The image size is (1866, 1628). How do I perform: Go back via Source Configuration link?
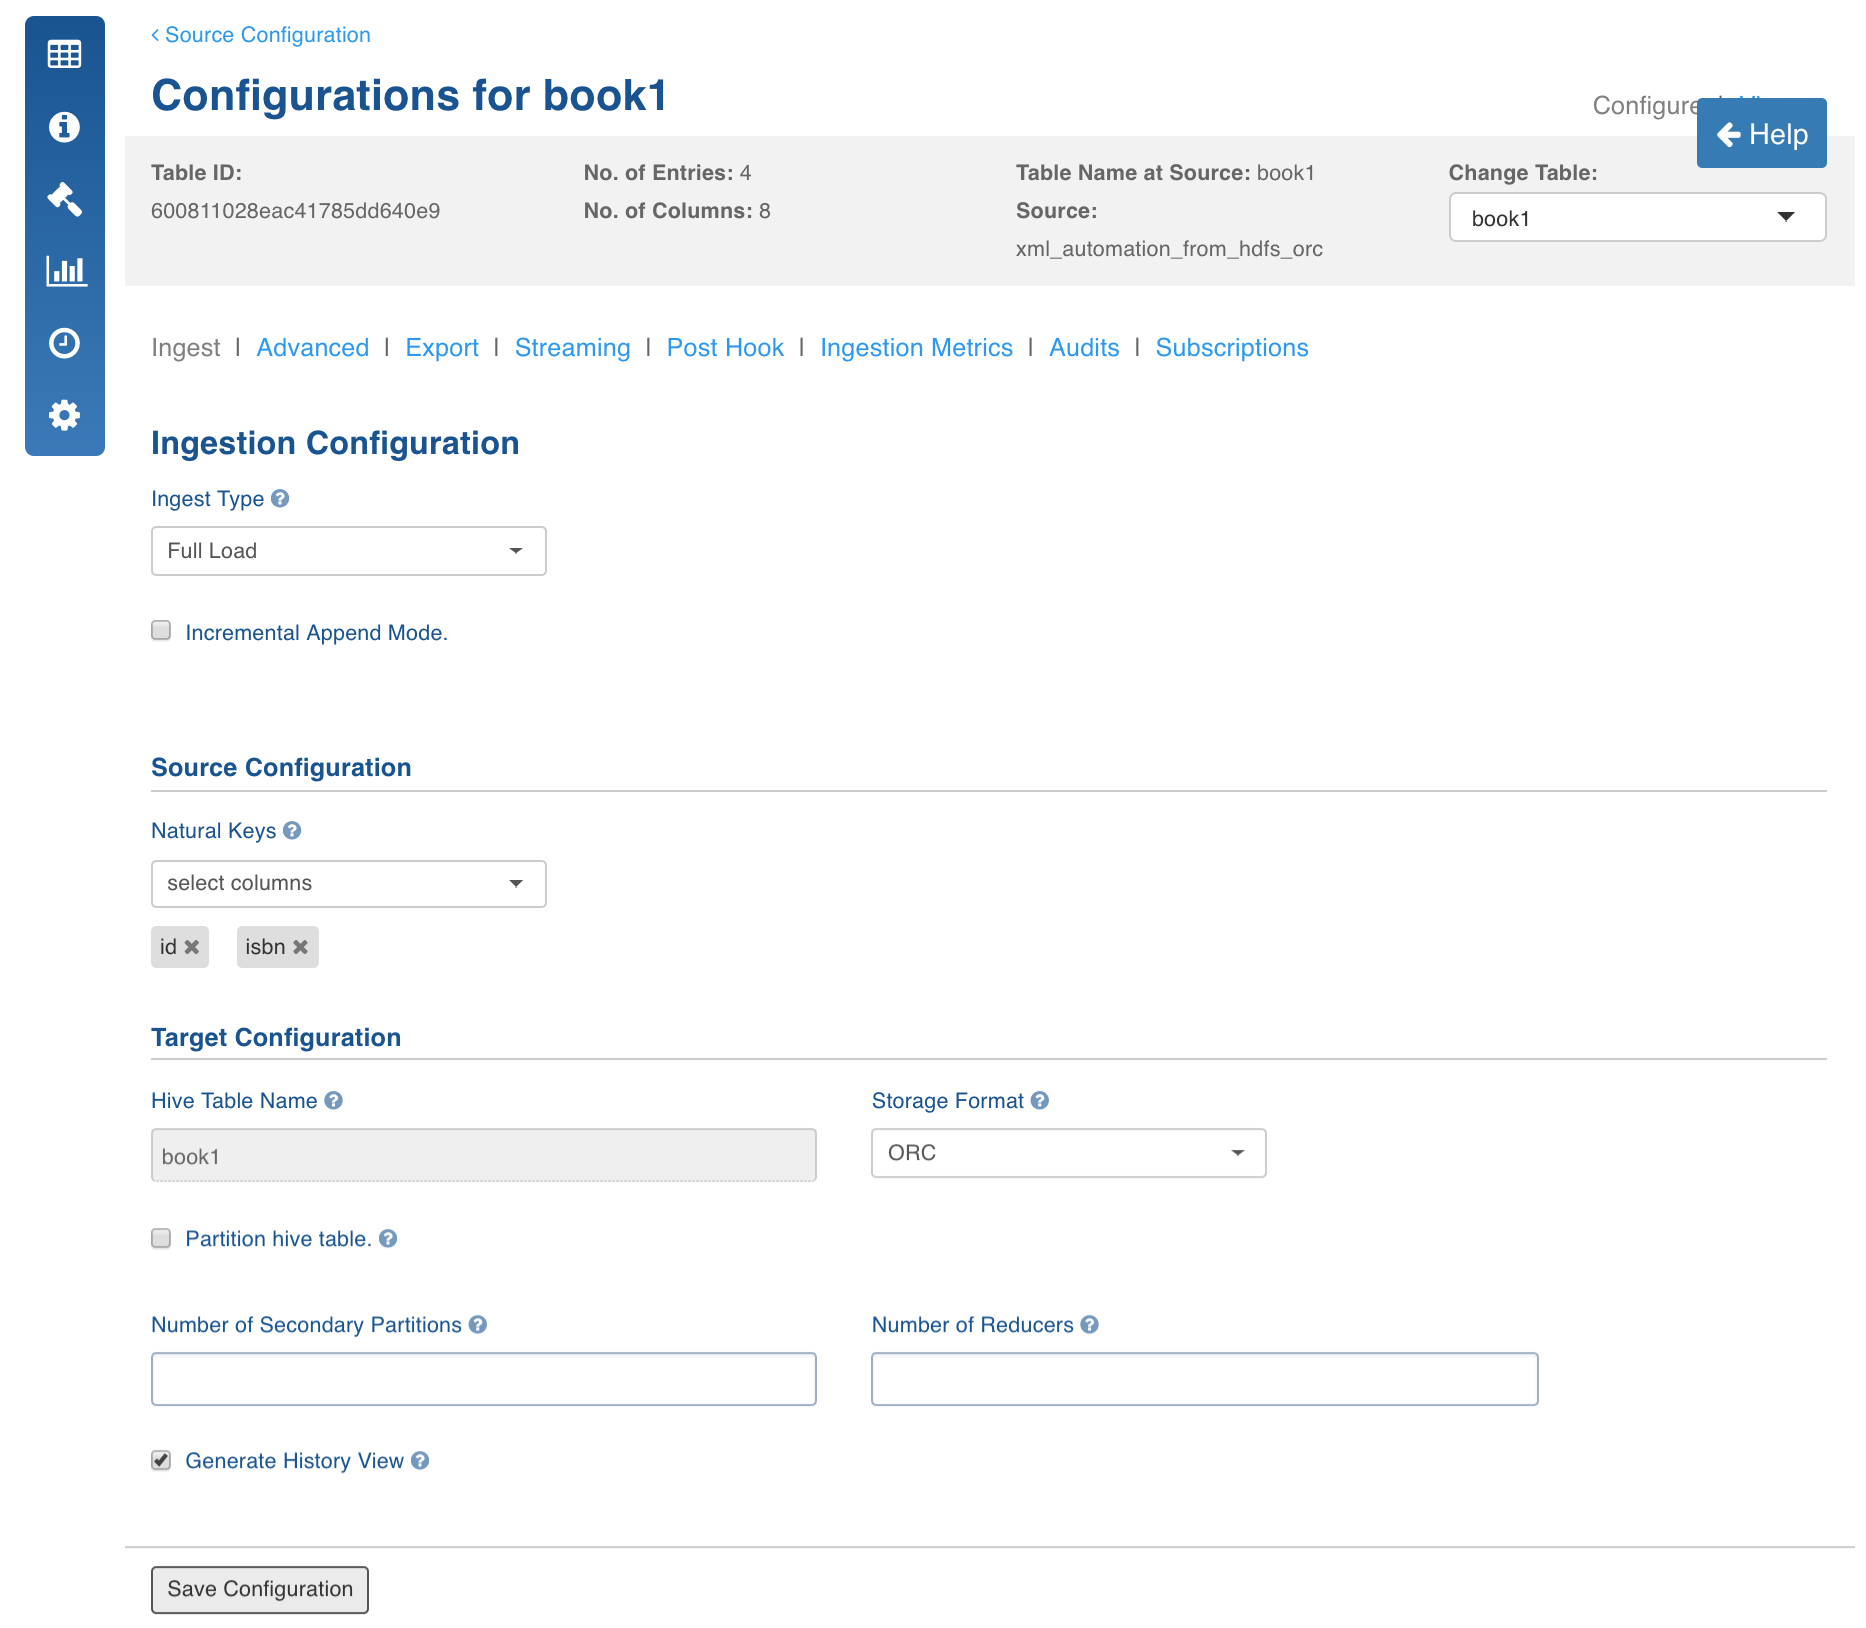pyautogui.click(x=261, y=35)
